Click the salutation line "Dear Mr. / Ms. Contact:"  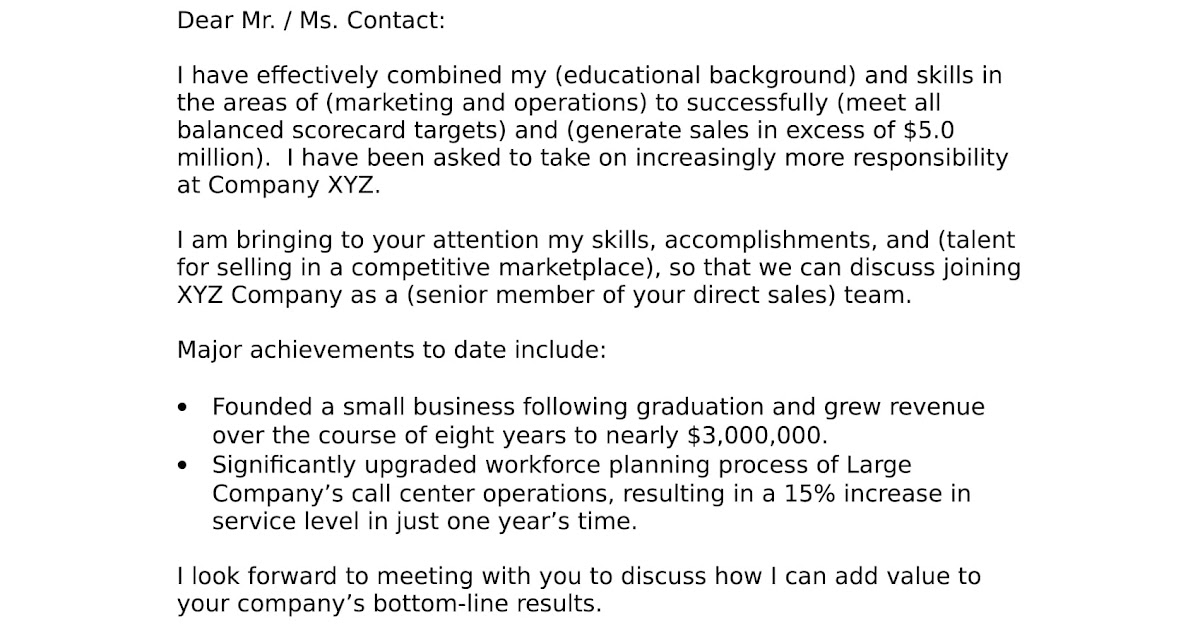point(311,20)
